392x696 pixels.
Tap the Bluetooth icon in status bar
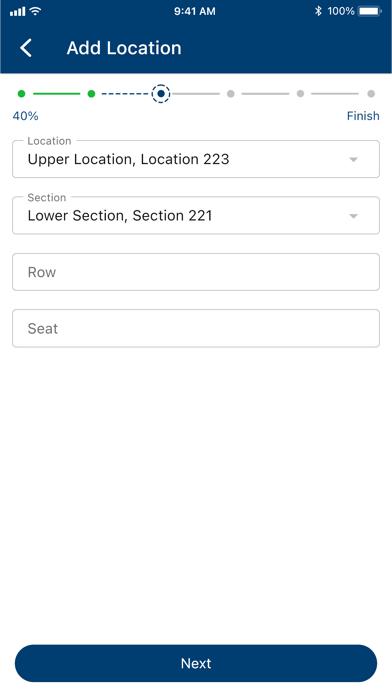pos(318,11)
